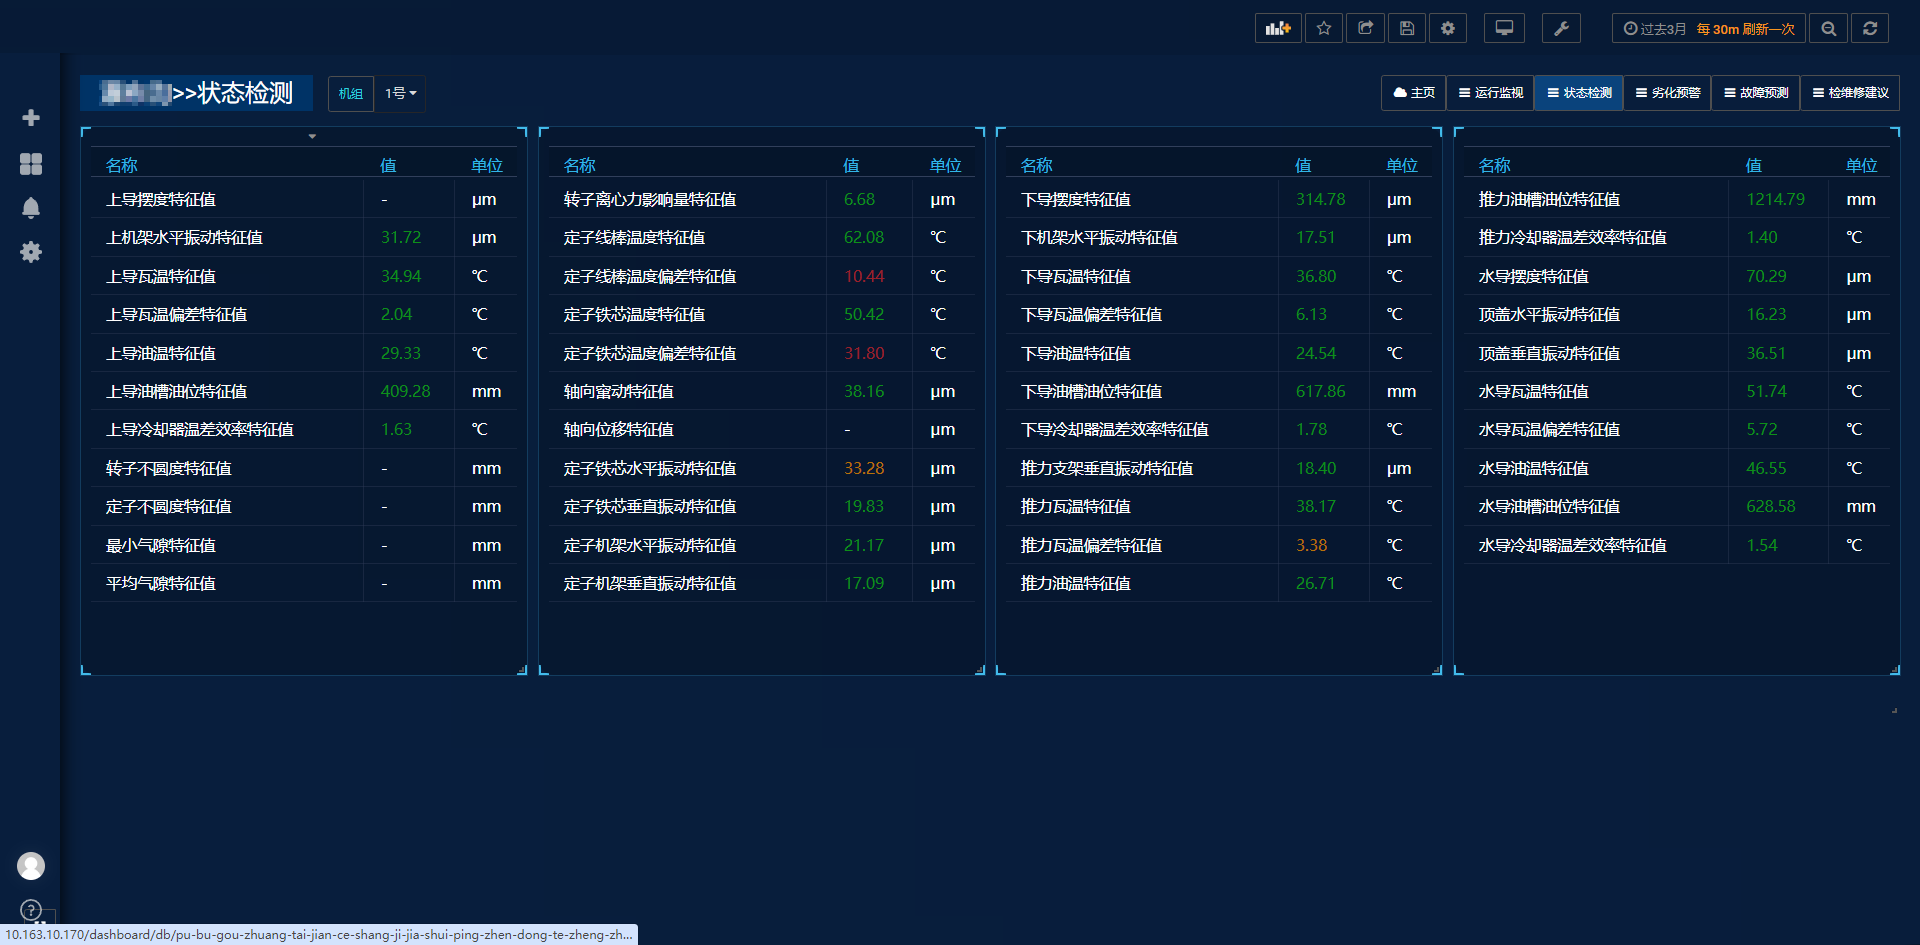
Task: Save the dashboard with floppy icon
Action: 1406,29
